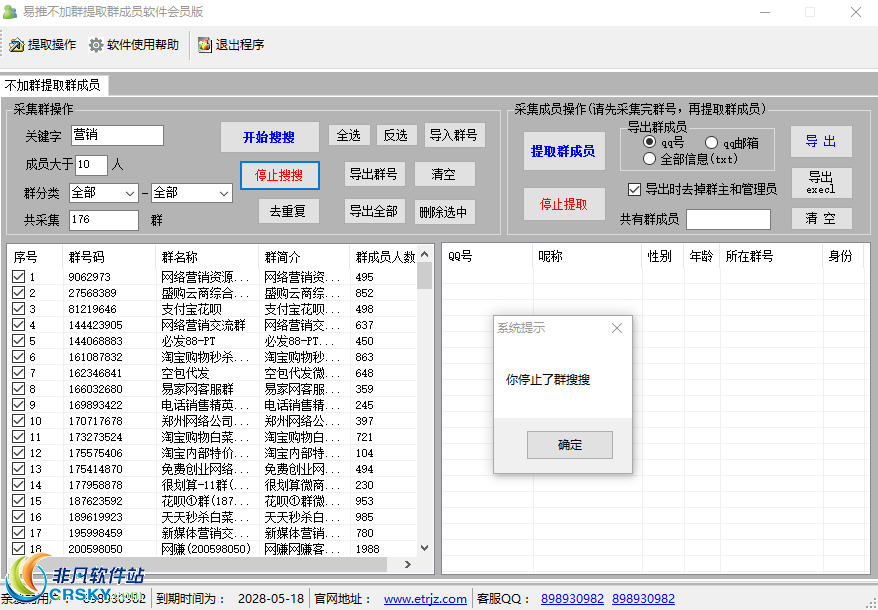This screenshot has height=610, width=878.
Task: Uncheck row 10 checkbox for group 170717678
Action: point(18,421)
